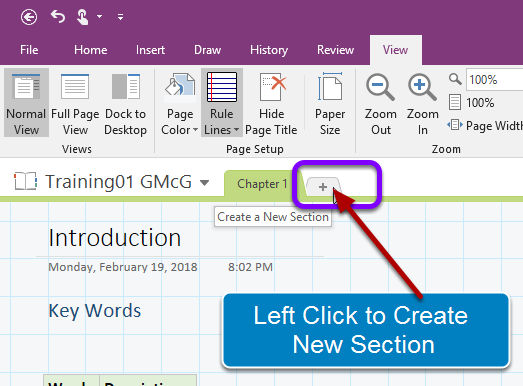Click Zoom Out
This screenshot has width=523, height=386.
(381, 103)
